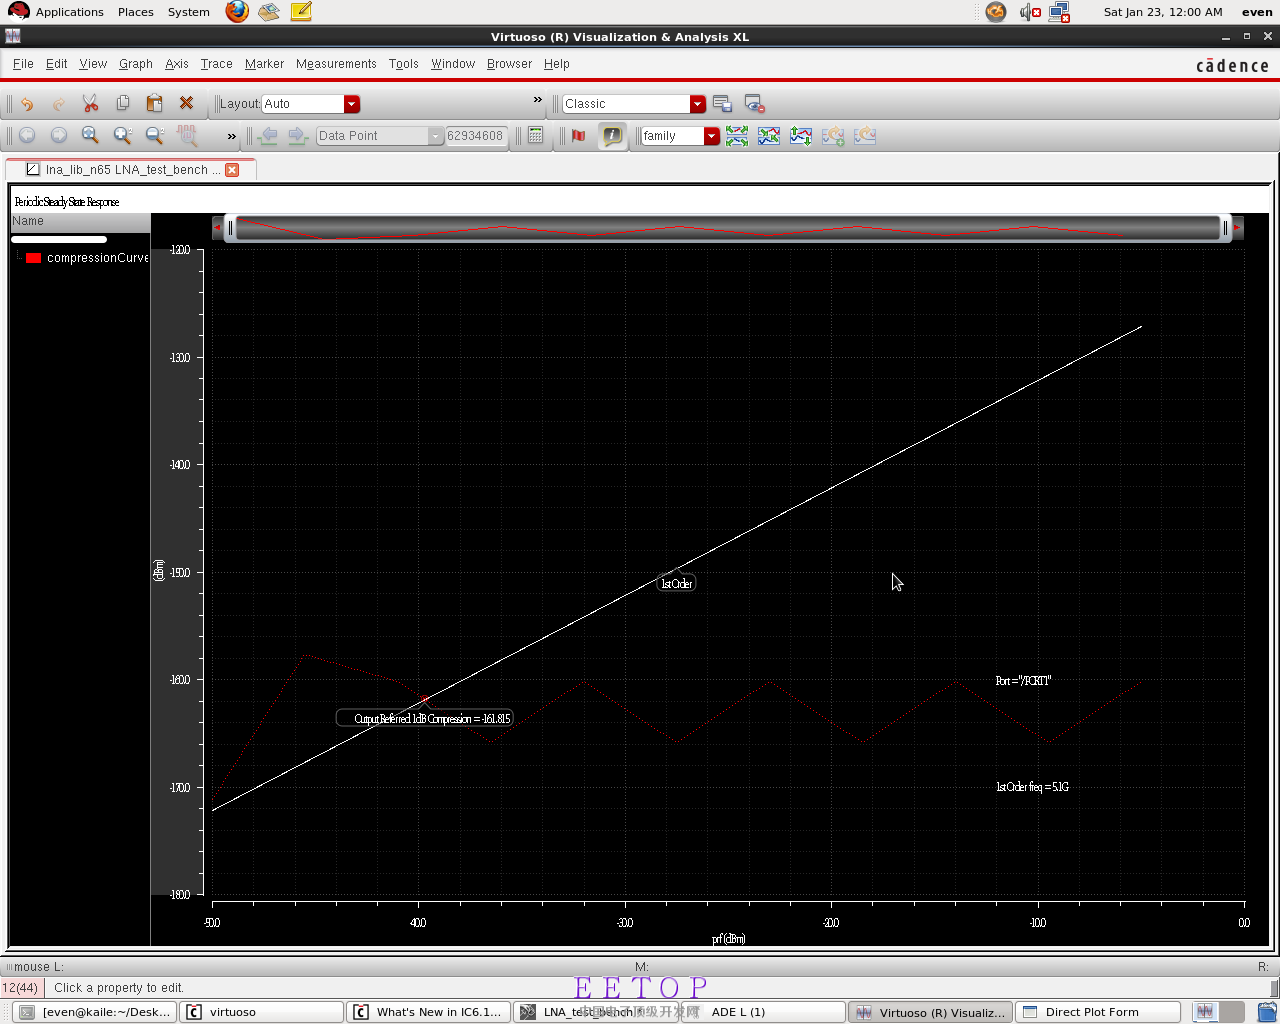Screen dimensions: 1280x1024
Task: Click the Copy icon in toolbar
Action: [123, 103]
